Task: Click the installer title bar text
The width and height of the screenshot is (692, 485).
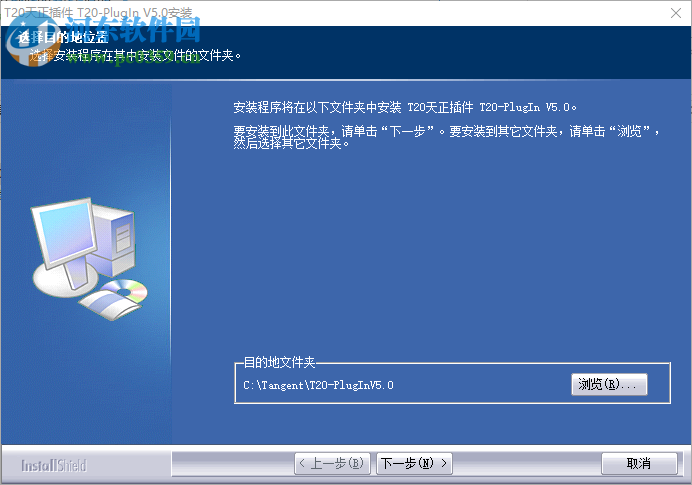Action: click(x=98, y=12)
